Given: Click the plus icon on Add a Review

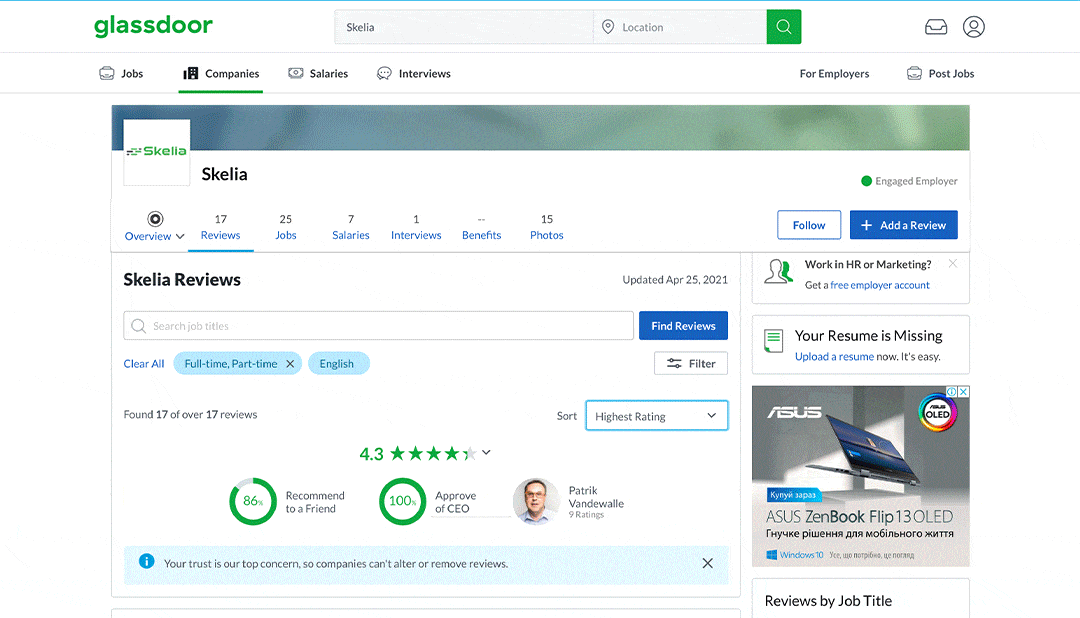Looking at the screenshot, I should tap(866, 225).
